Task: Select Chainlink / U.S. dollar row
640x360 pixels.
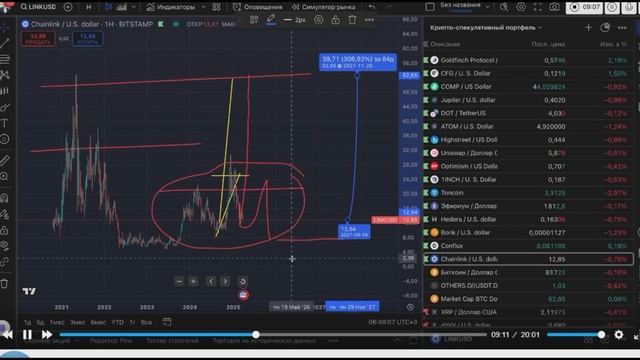Action: 528,259
